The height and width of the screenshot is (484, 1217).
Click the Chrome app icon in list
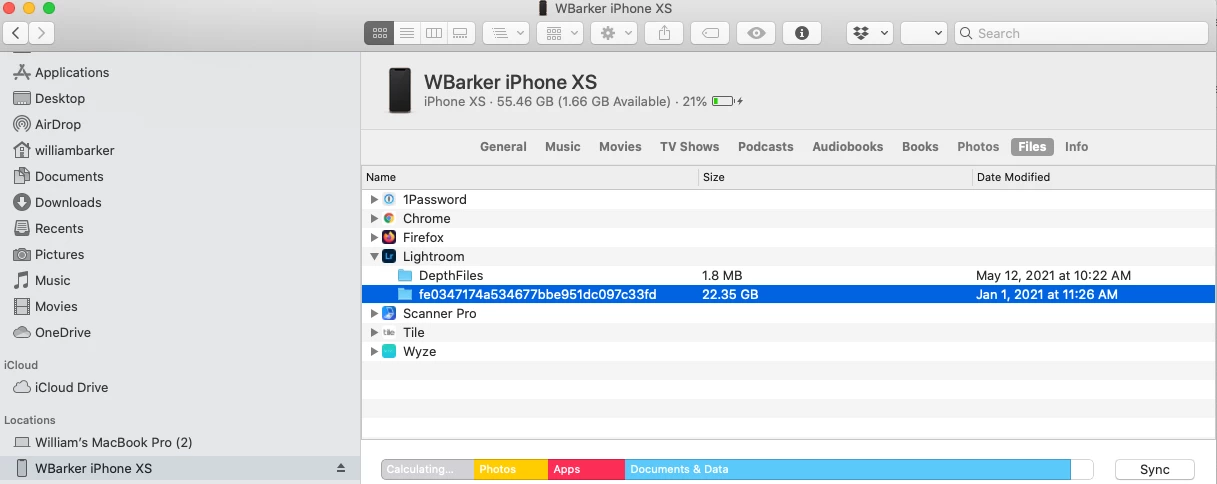click(x=389, y=218)
